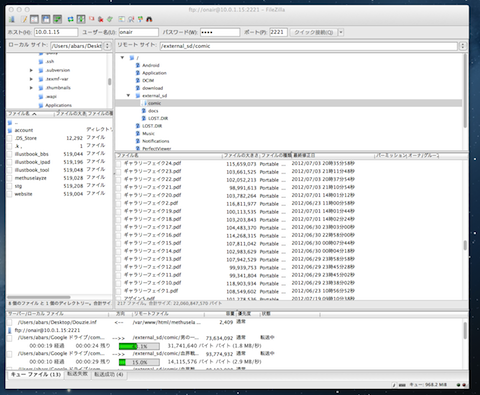Click the DCIM folder icon in remote tree

(x=138, y=80)
